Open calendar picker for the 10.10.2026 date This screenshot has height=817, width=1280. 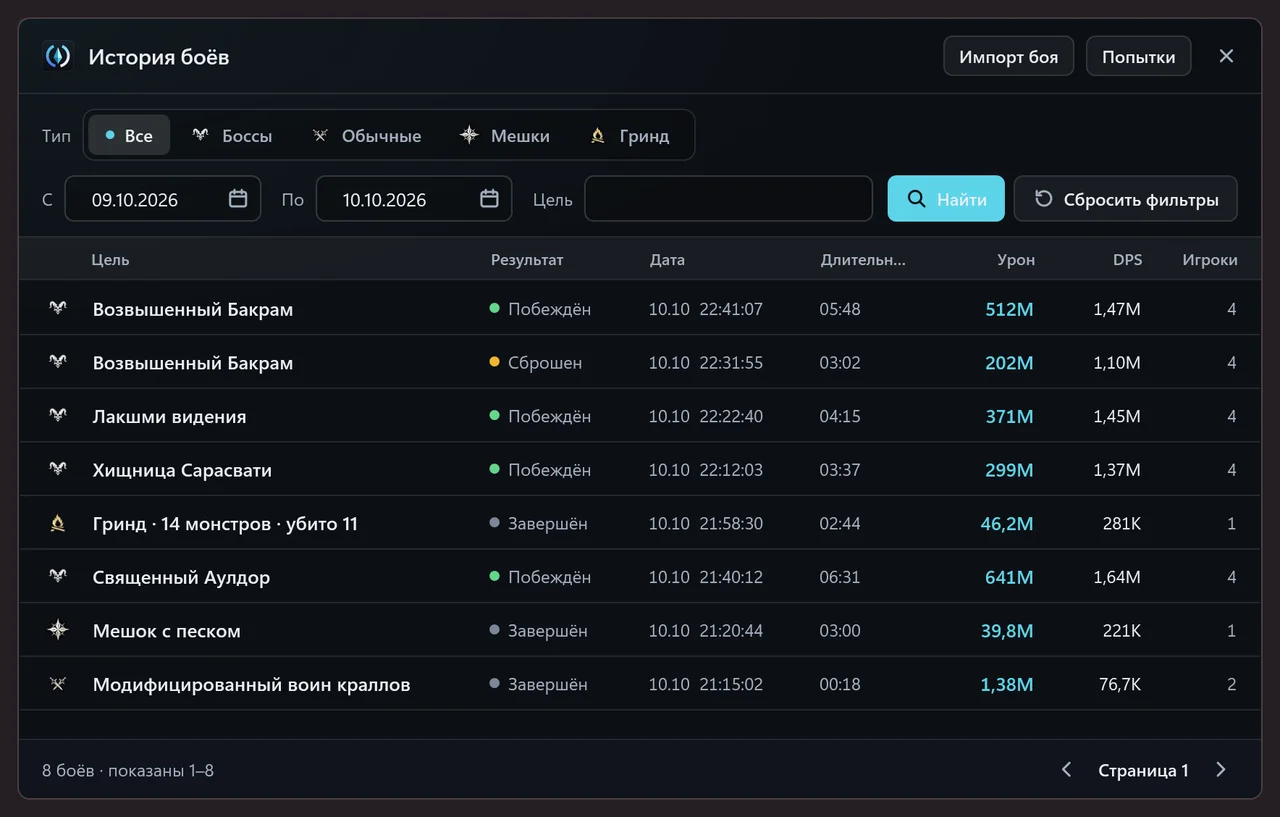click(x=489, y=199)
